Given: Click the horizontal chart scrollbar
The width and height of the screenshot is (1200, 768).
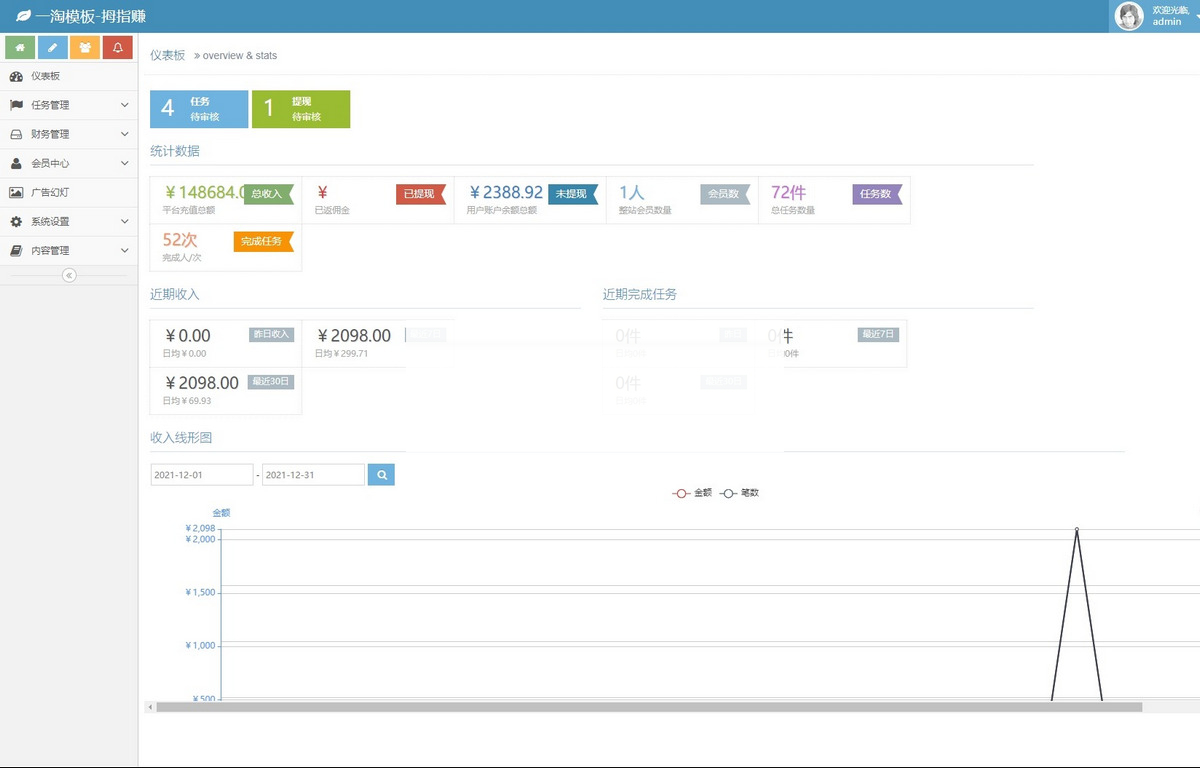Looking at the screenshot, I should point(648,707).
